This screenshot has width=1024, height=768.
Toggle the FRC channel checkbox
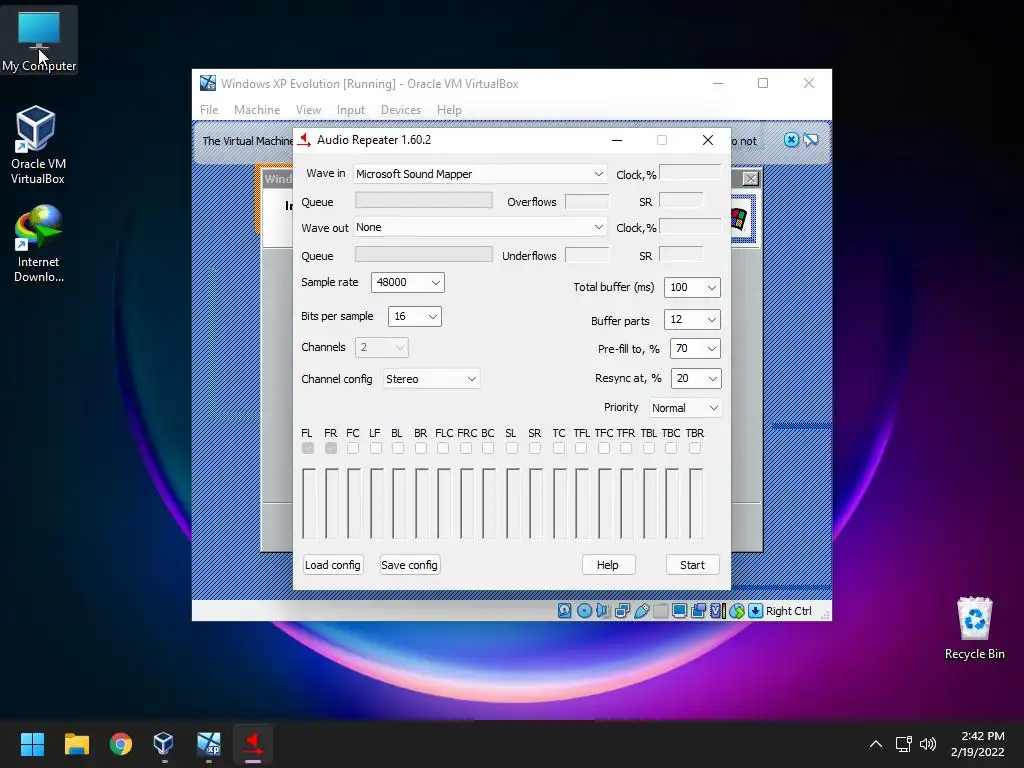(466, 448)
